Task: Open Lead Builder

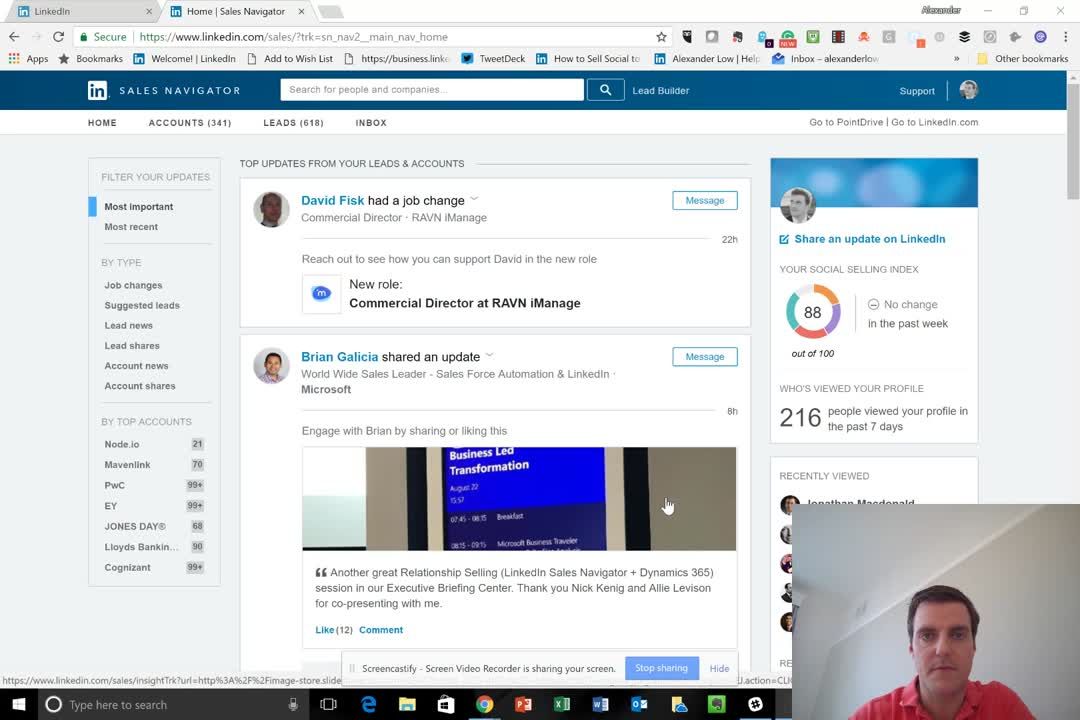Action: 661,91
